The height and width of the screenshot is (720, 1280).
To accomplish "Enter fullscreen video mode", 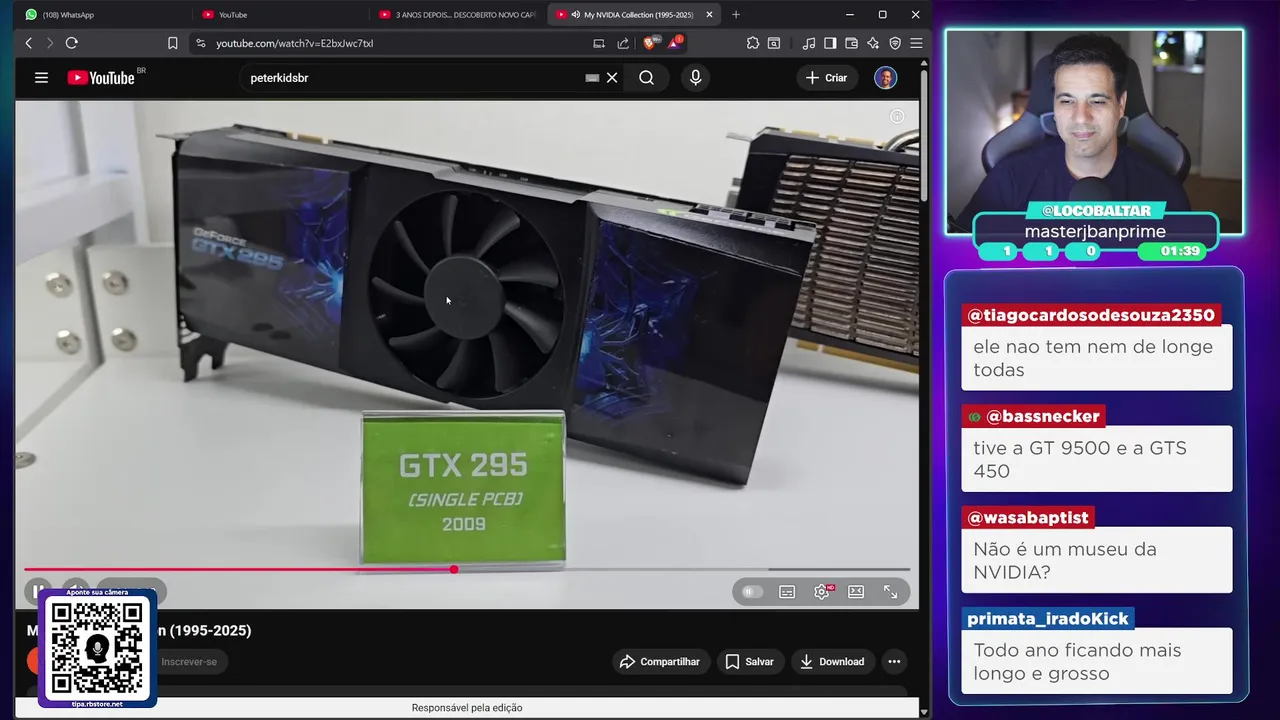I will tap(891, 591).
